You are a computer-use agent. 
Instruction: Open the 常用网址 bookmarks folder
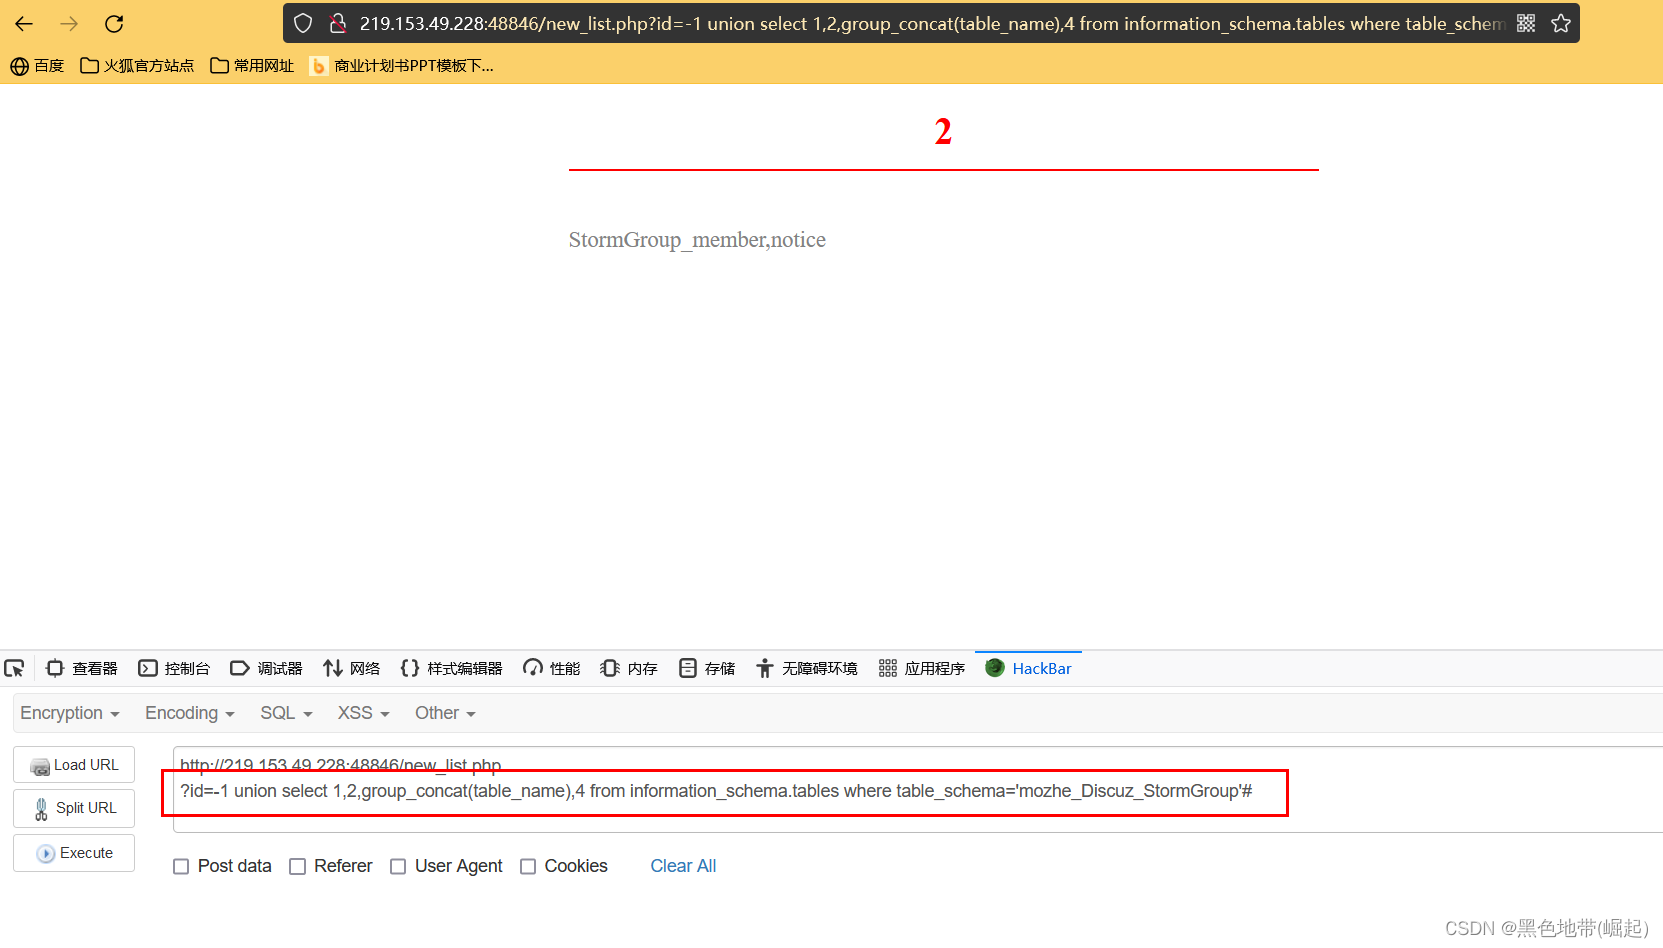tap(252, 66)
